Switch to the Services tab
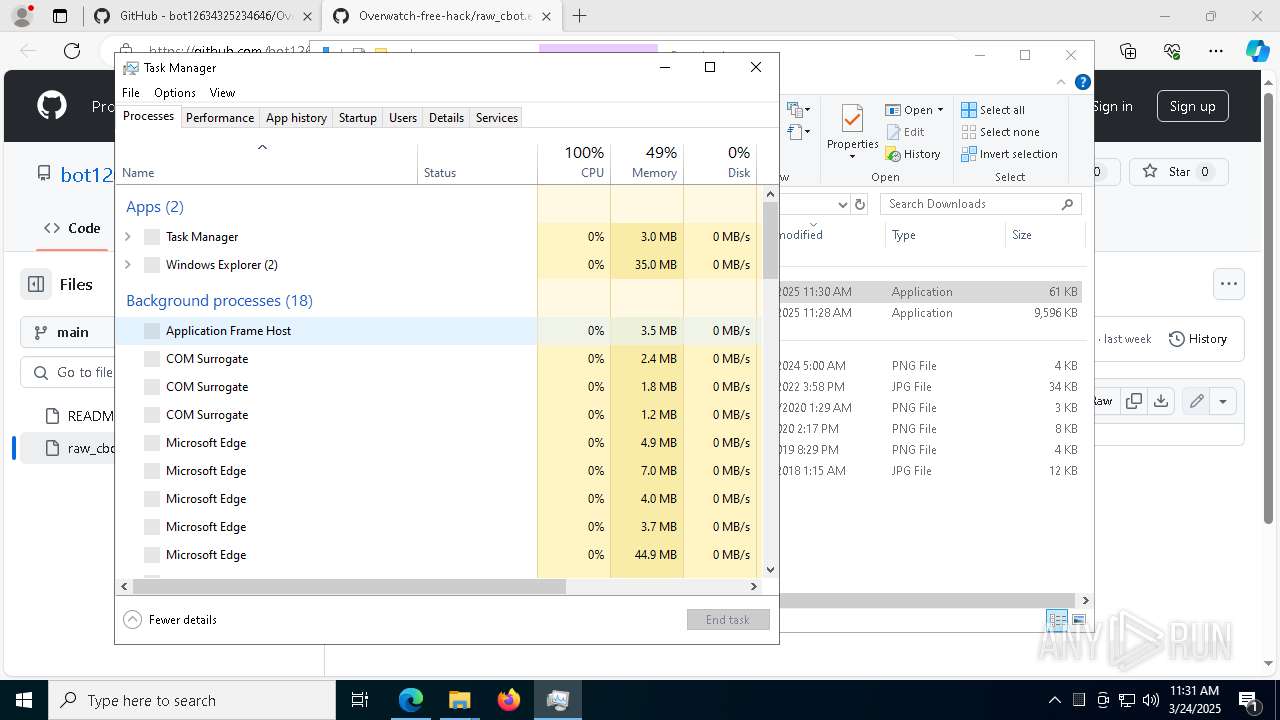1280x720 pixels. pos(497,117)
